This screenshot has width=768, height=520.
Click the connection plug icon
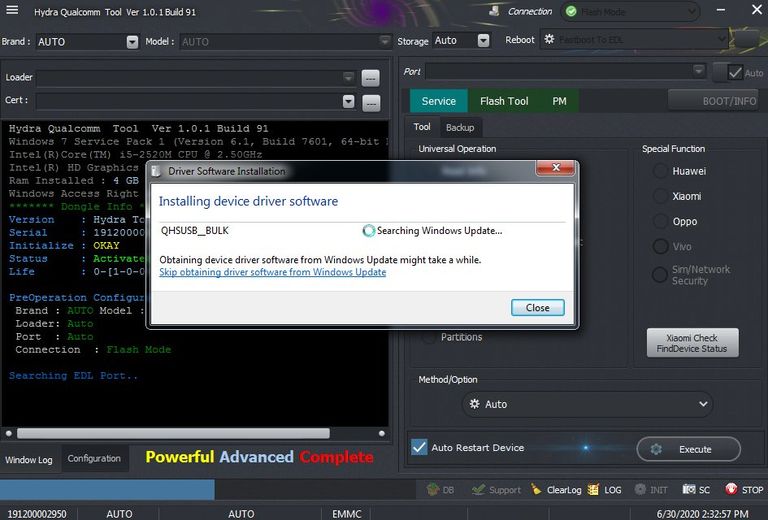(494, 11)
